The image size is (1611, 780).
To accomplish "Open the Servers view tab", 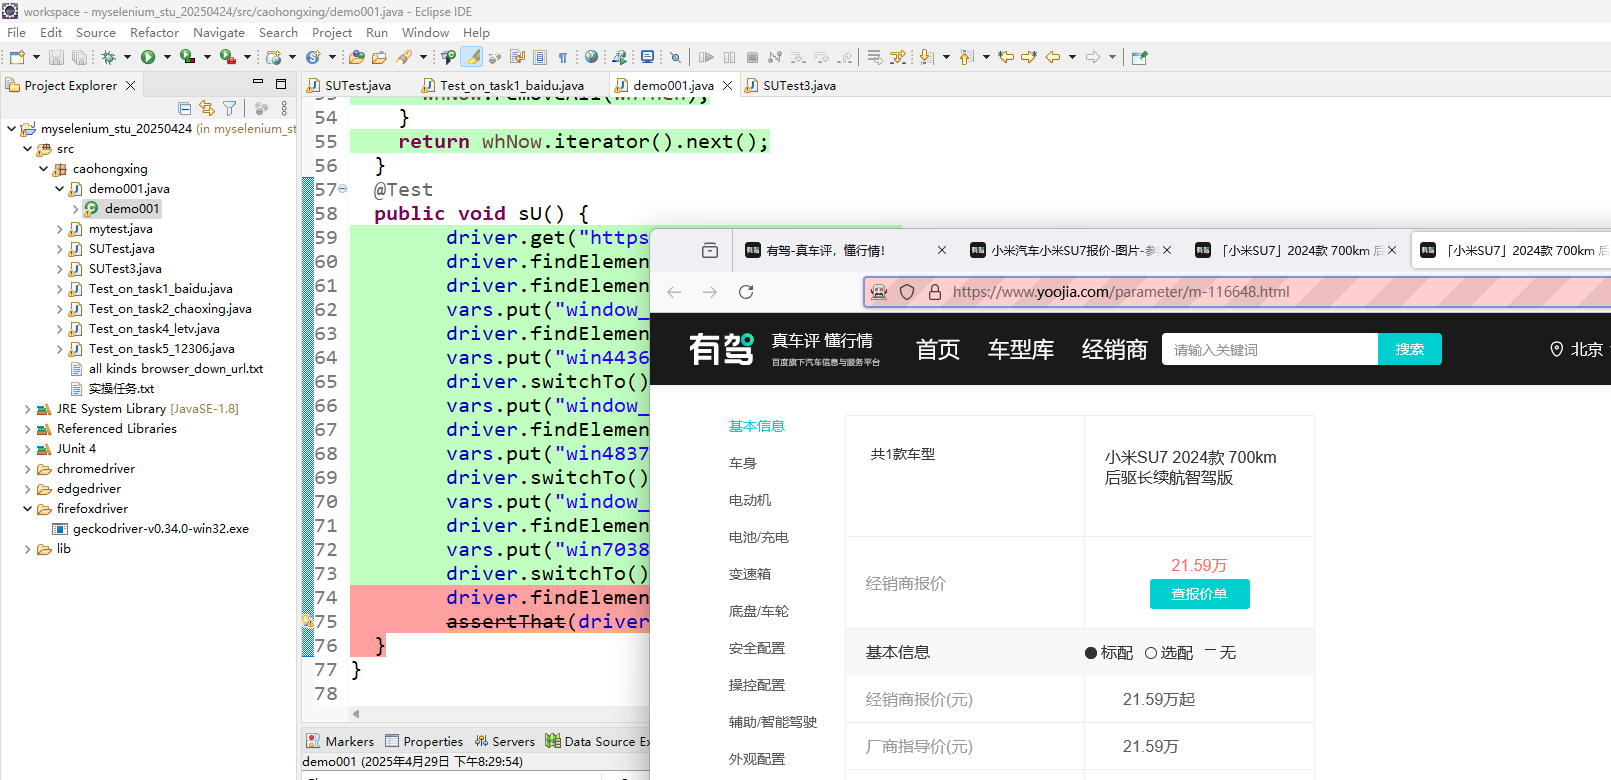I will tap(505, 741).
